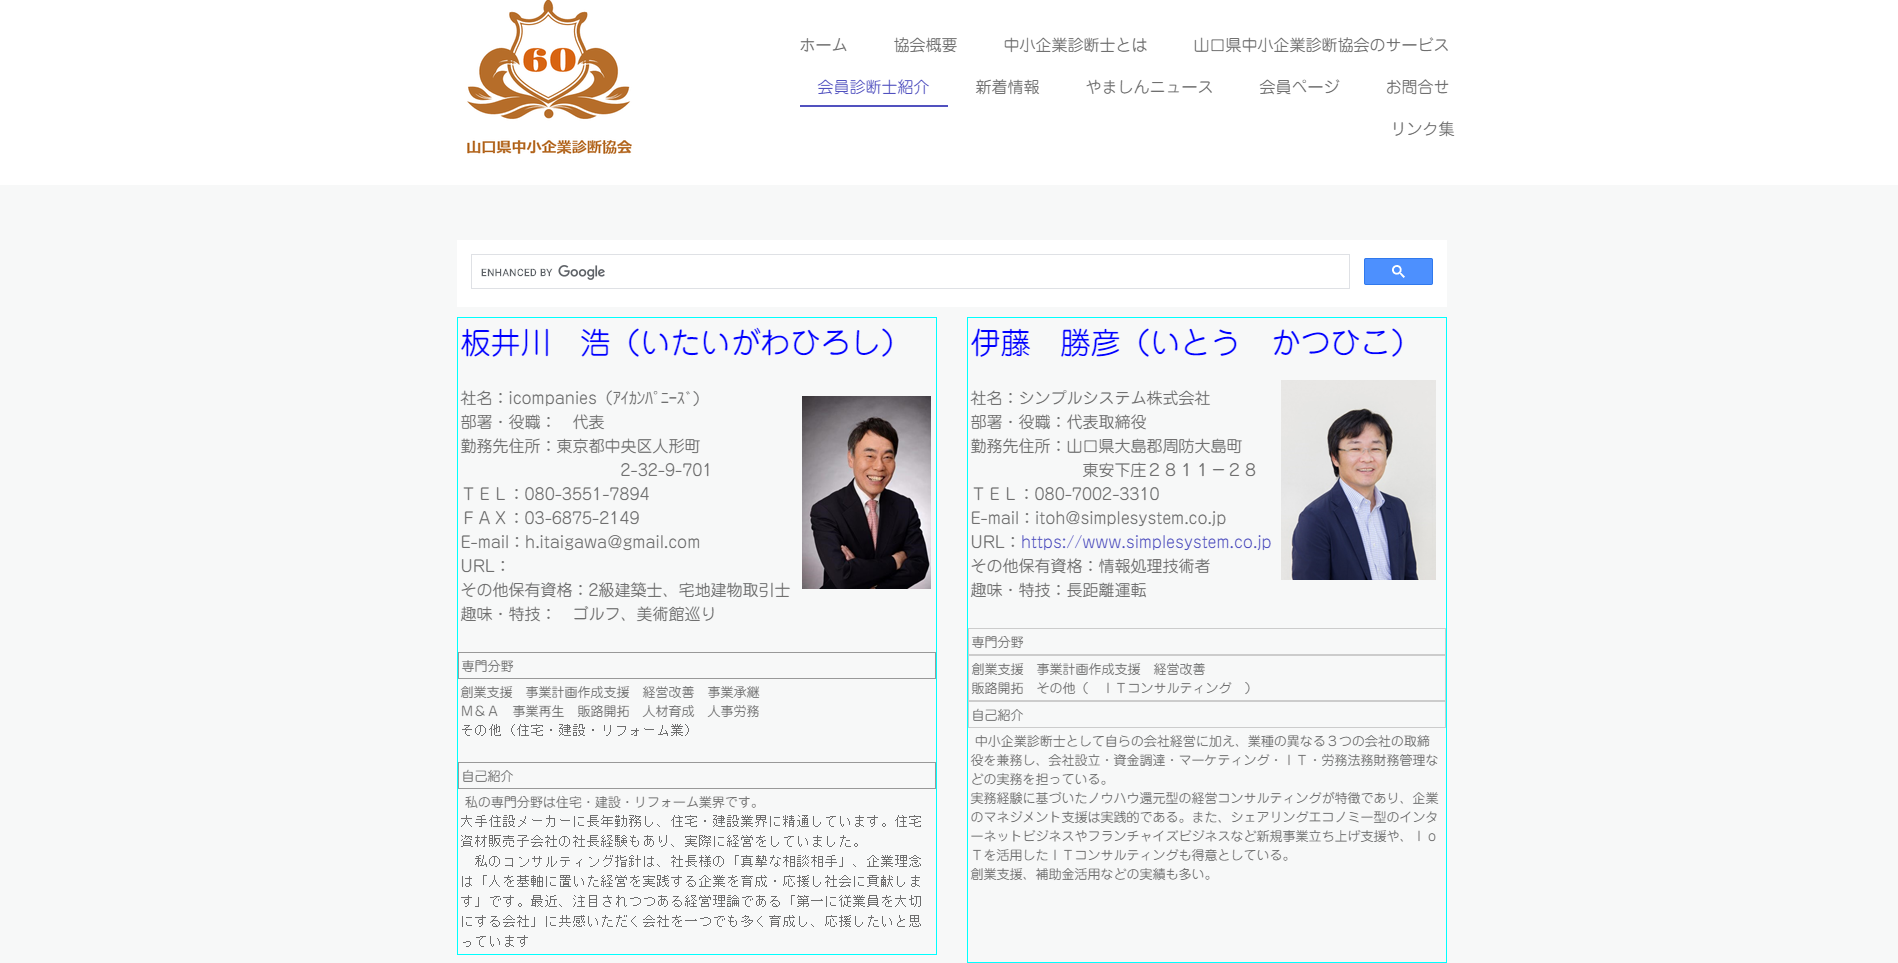1898x963 pixels.
Task: Navigate to 協会概要 in the navigation bar
Action: 922,44
